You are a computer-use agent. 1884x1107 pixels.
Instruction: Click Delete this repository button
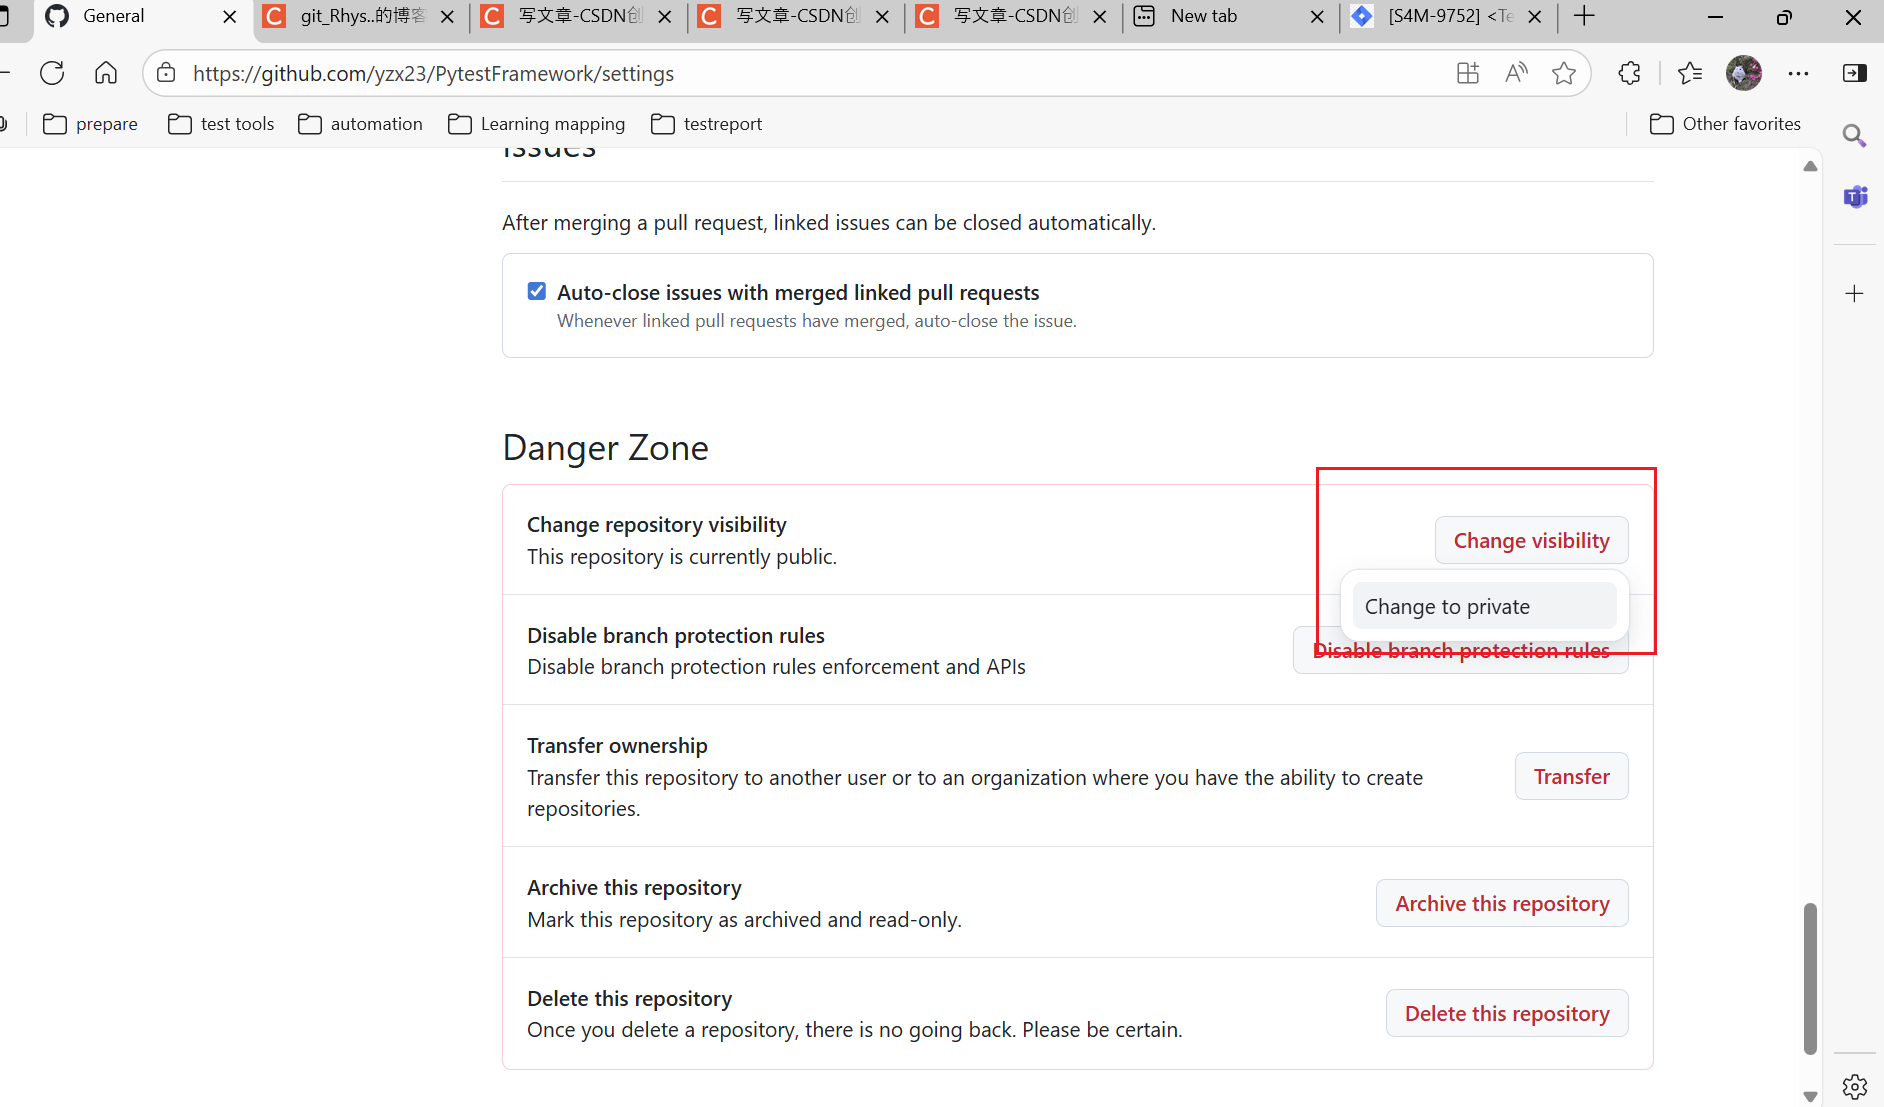(x=1507, y=1013)
